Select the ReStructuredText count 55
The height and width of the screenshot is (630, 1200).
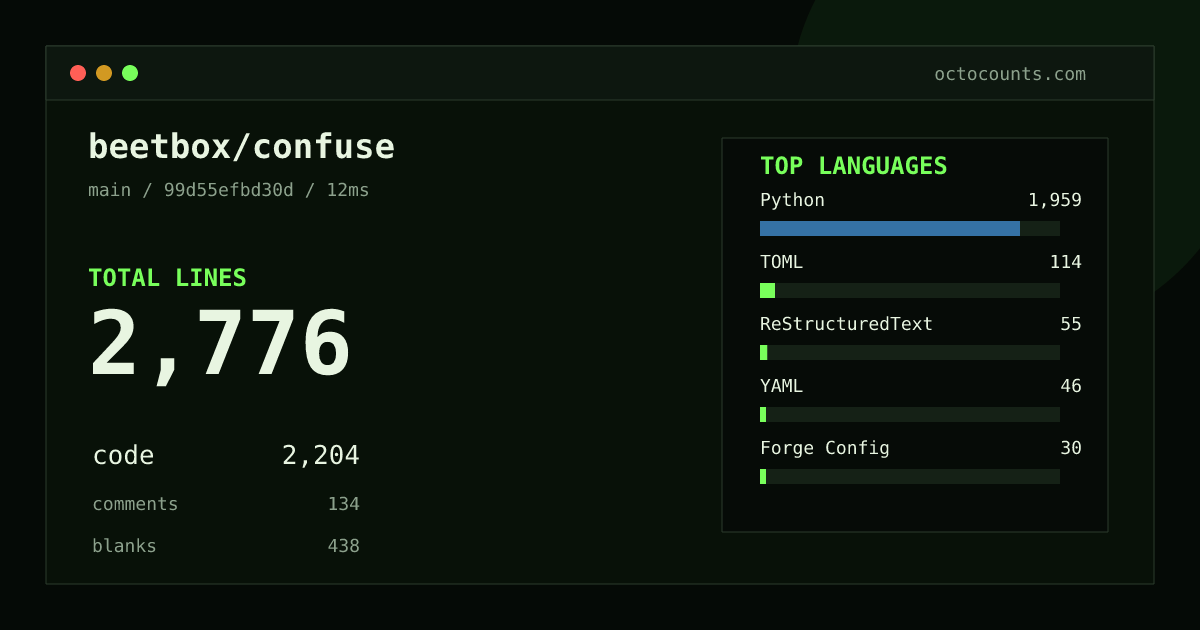point(1071,324)
